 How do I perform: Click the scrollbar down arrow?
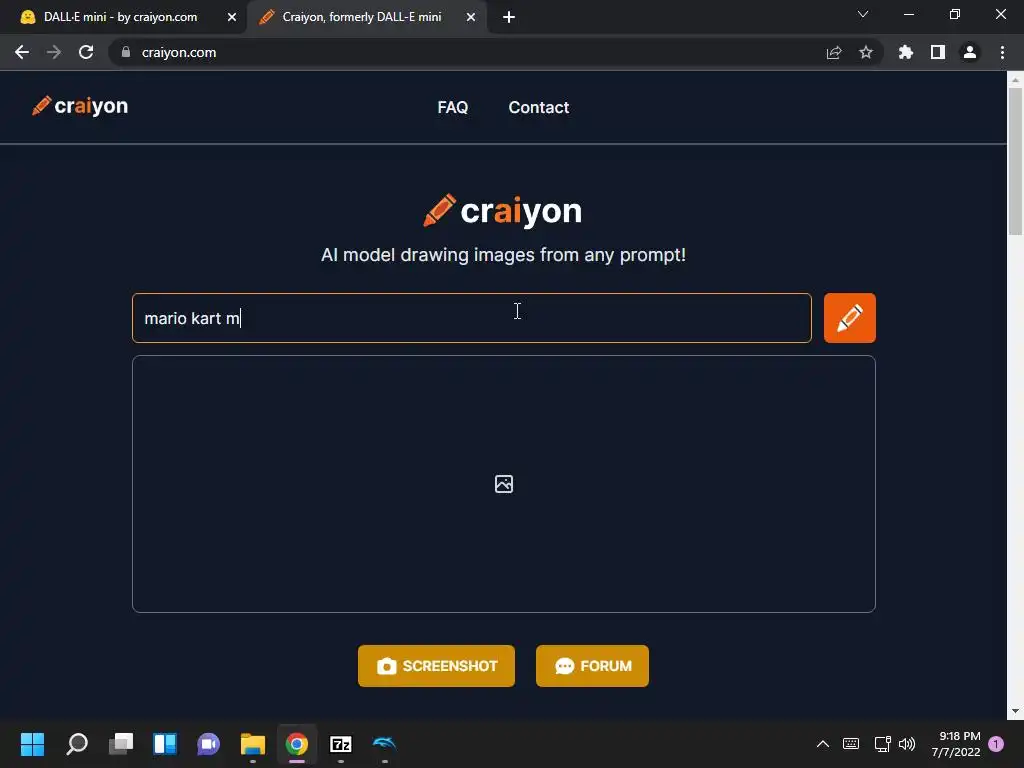tap(1015, 711)
